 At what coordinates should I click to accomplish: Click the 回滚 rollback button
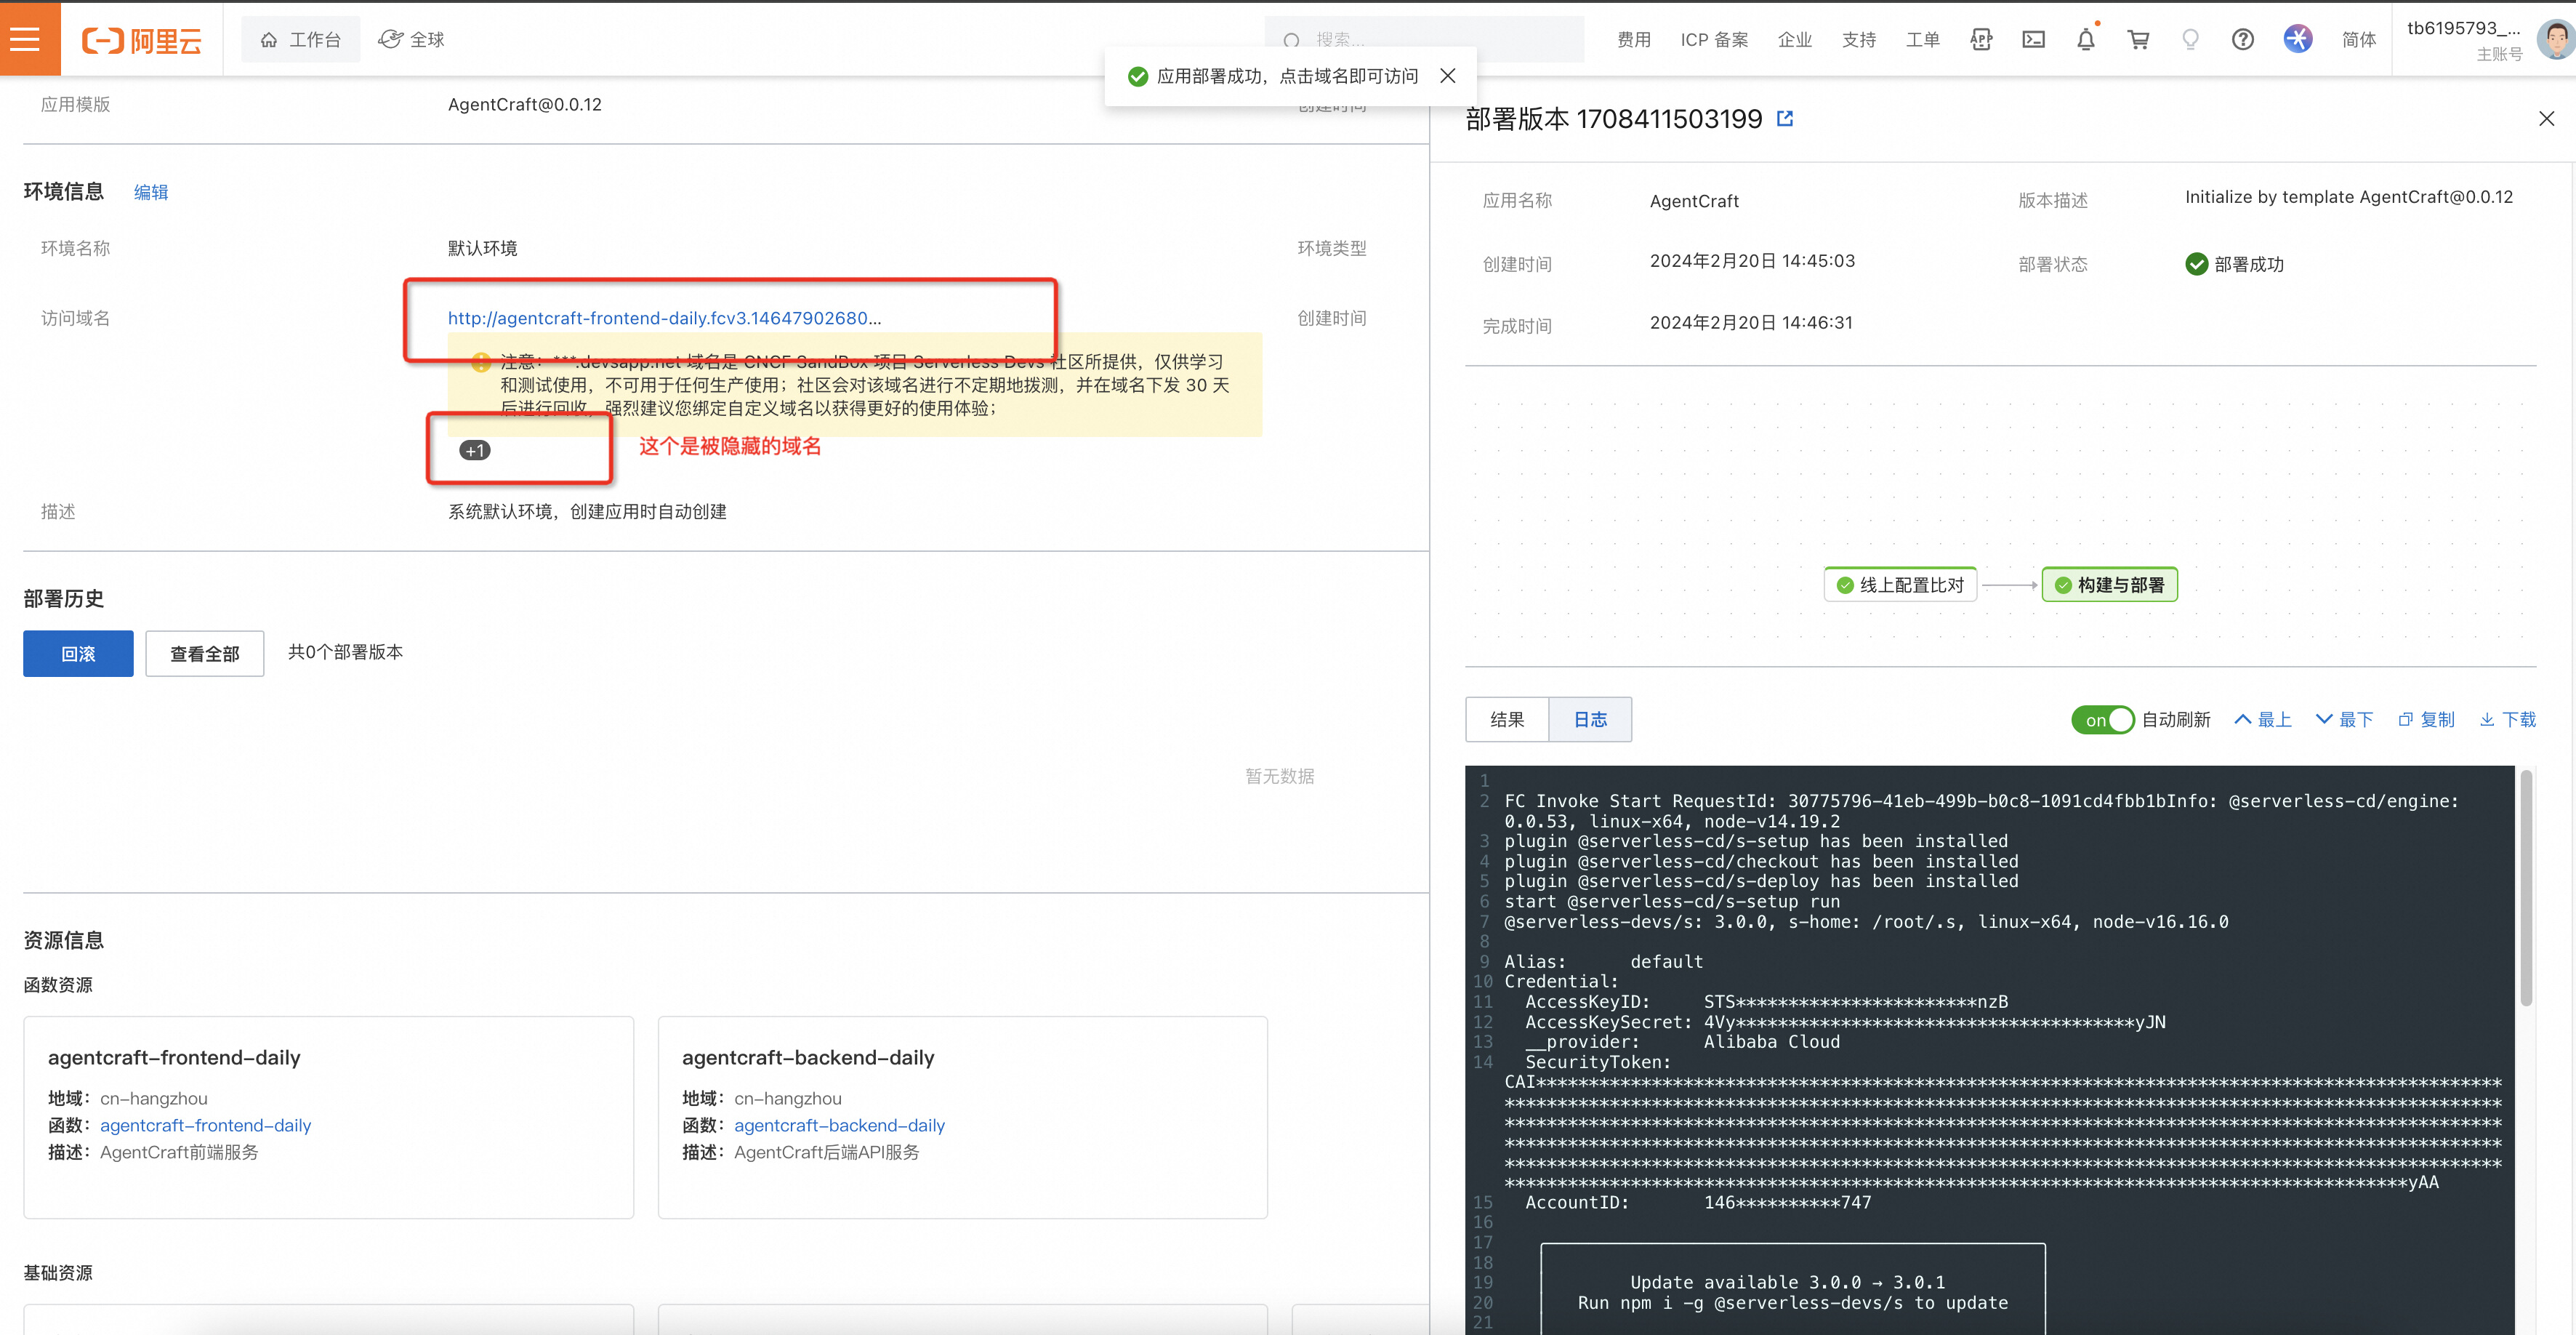(x=78, y=653)
